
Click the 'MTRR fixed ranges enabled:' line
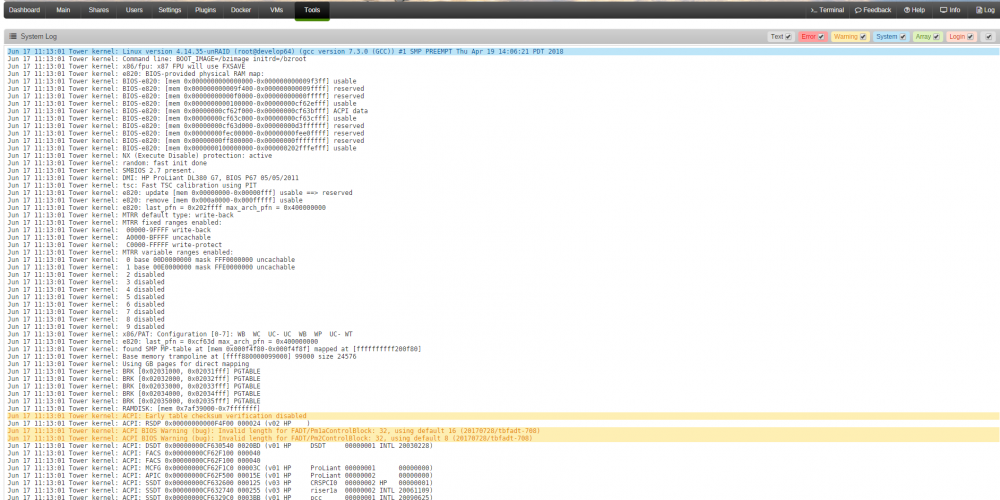(115, 223)
